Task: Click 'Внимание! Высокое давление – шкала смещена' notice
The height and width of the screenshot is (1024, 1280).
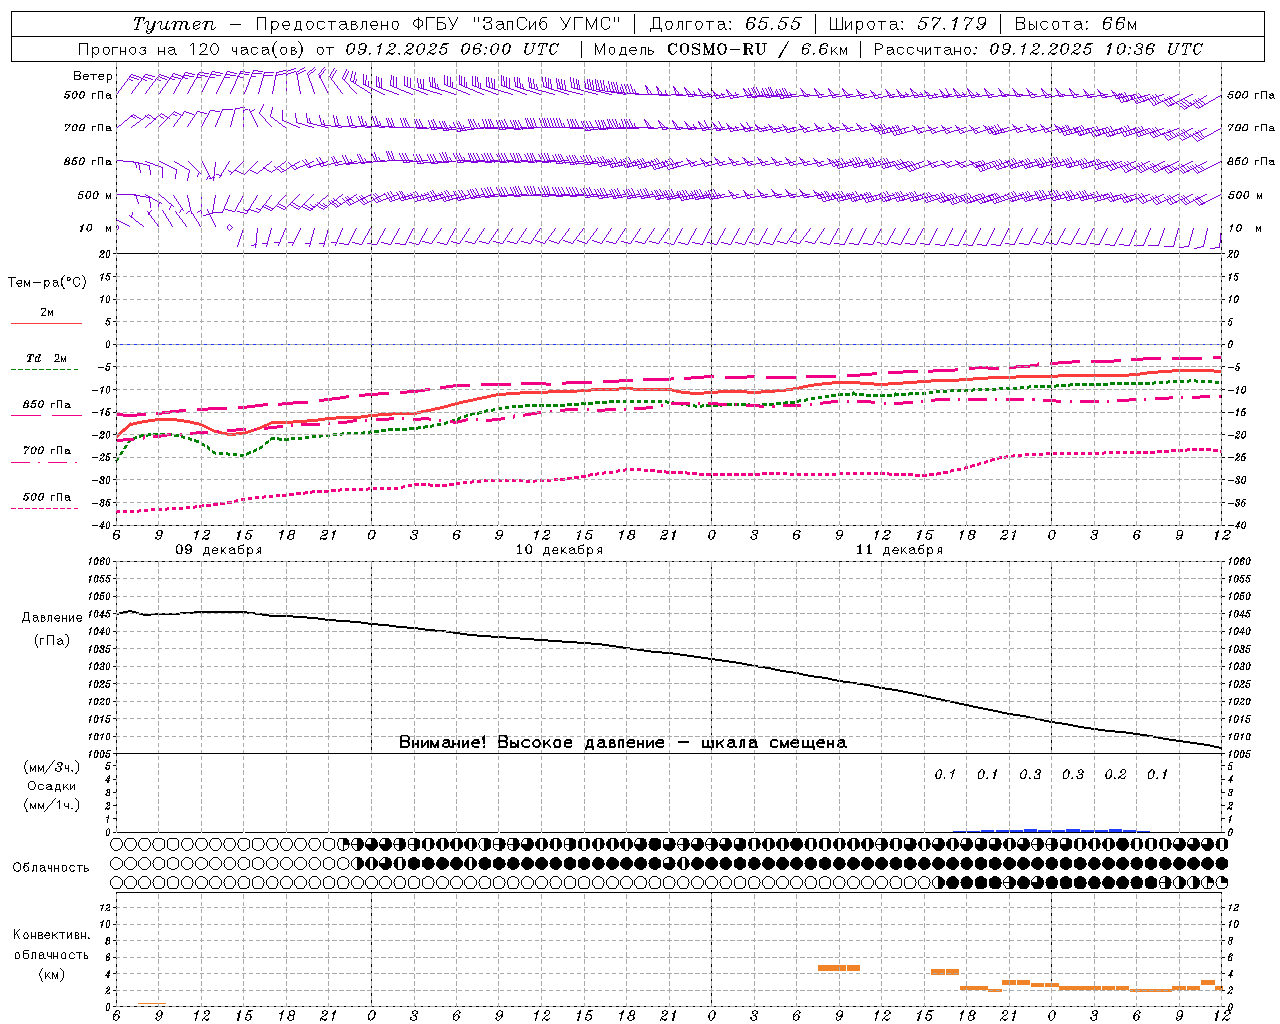Action: 623,743
